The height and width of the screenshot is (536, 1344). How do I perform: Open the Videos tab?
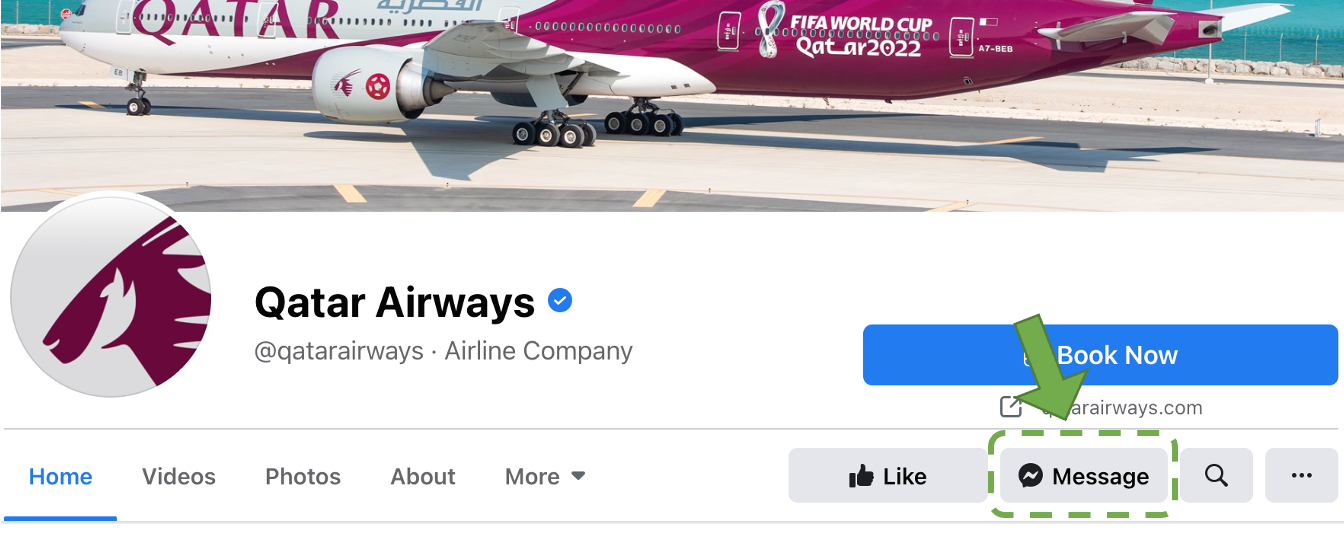tap(179, 477)
